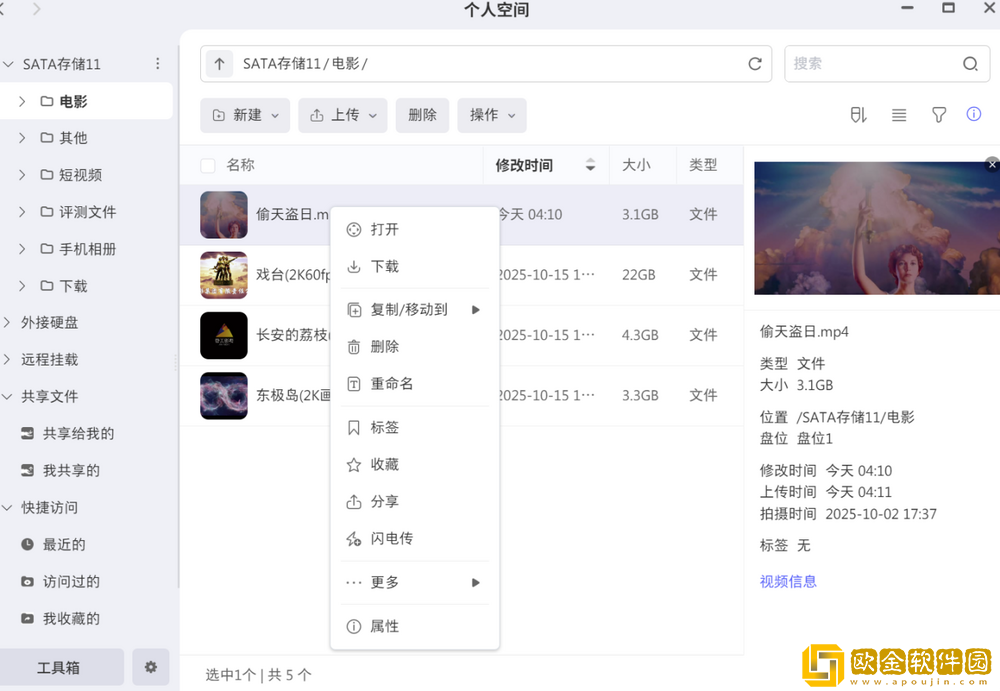Click the blue info circle icon
The image size is (1000, 691).
tap(973, 115)
